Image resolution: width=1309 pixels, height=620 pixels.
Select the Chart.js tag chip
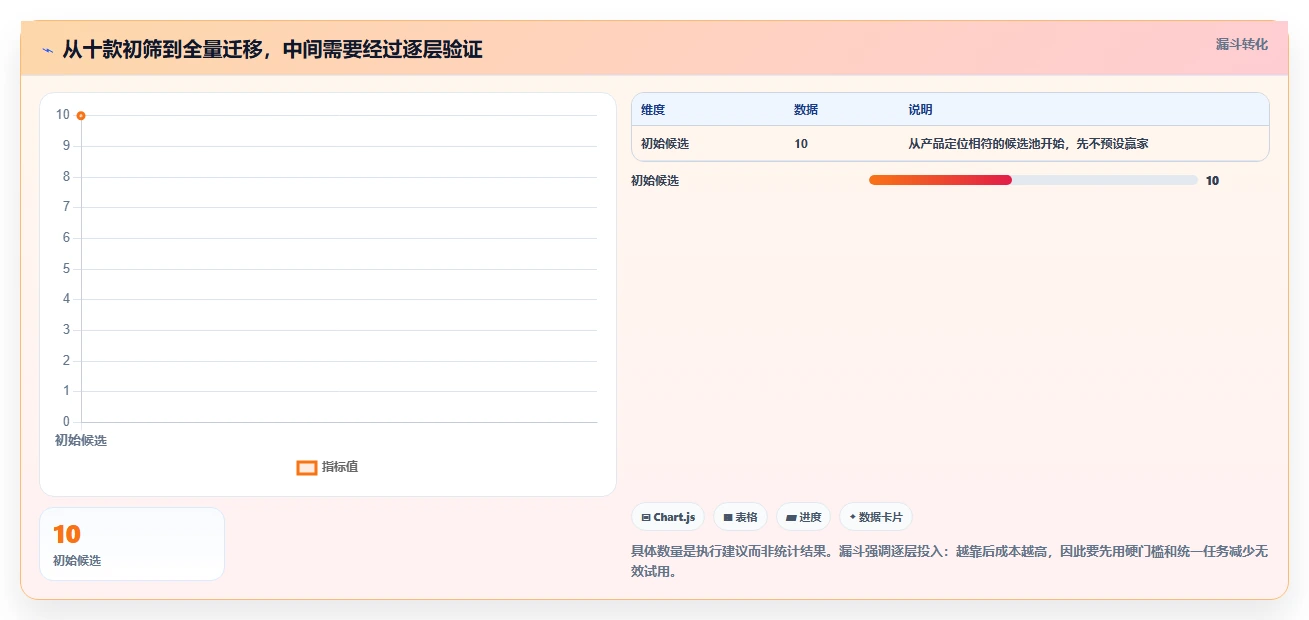(x=668, y=517)
